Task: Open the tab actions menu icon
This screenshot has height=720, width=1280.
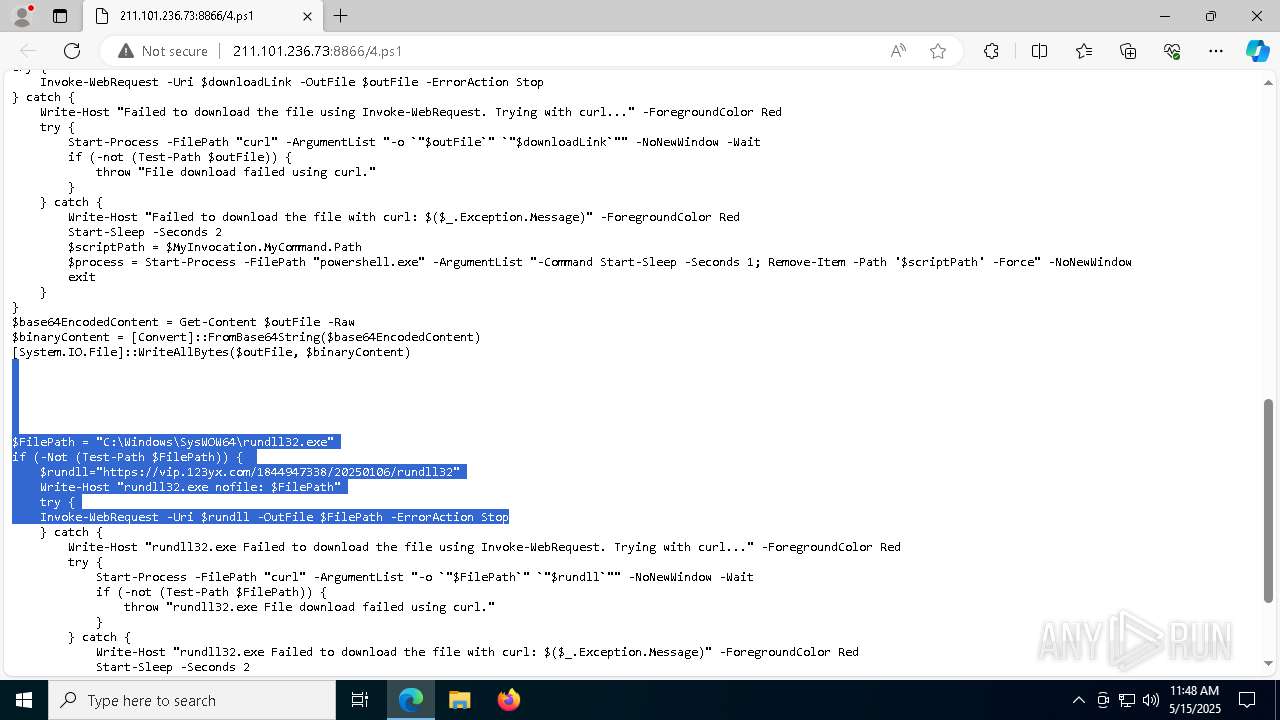Action: click(x=60, y=16)
